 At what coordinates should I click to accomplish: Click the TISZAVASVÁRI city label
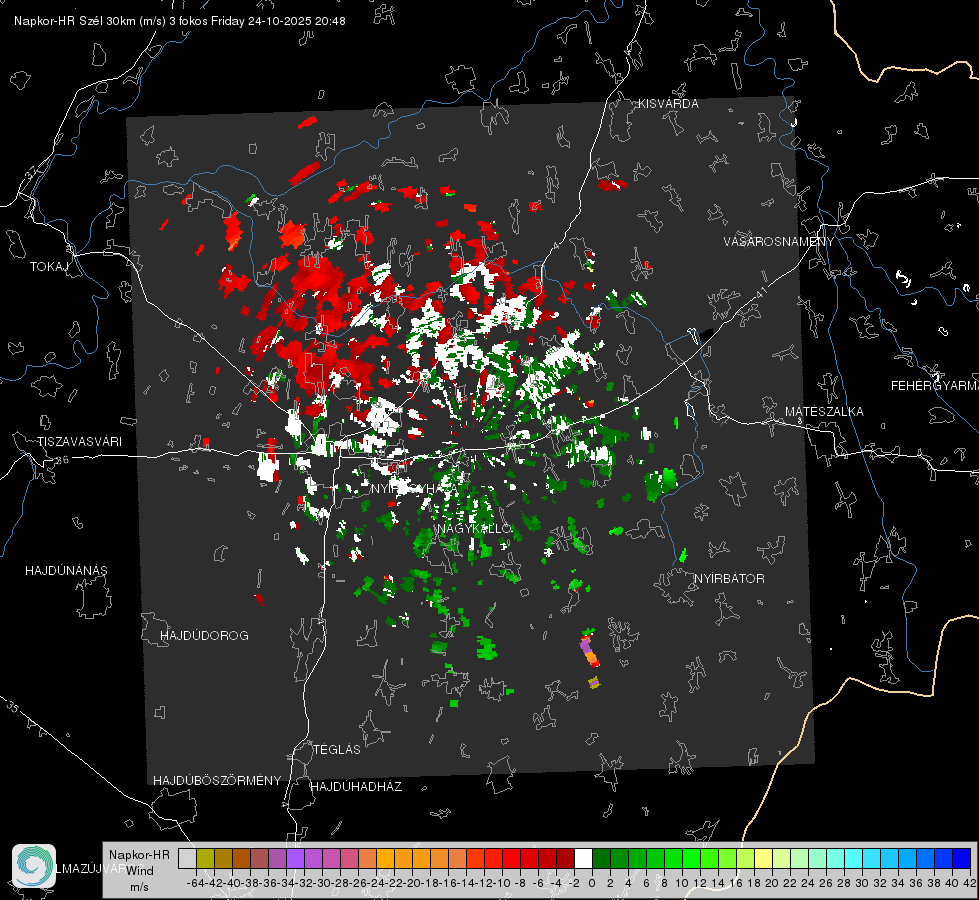click(x=79, y=442)
